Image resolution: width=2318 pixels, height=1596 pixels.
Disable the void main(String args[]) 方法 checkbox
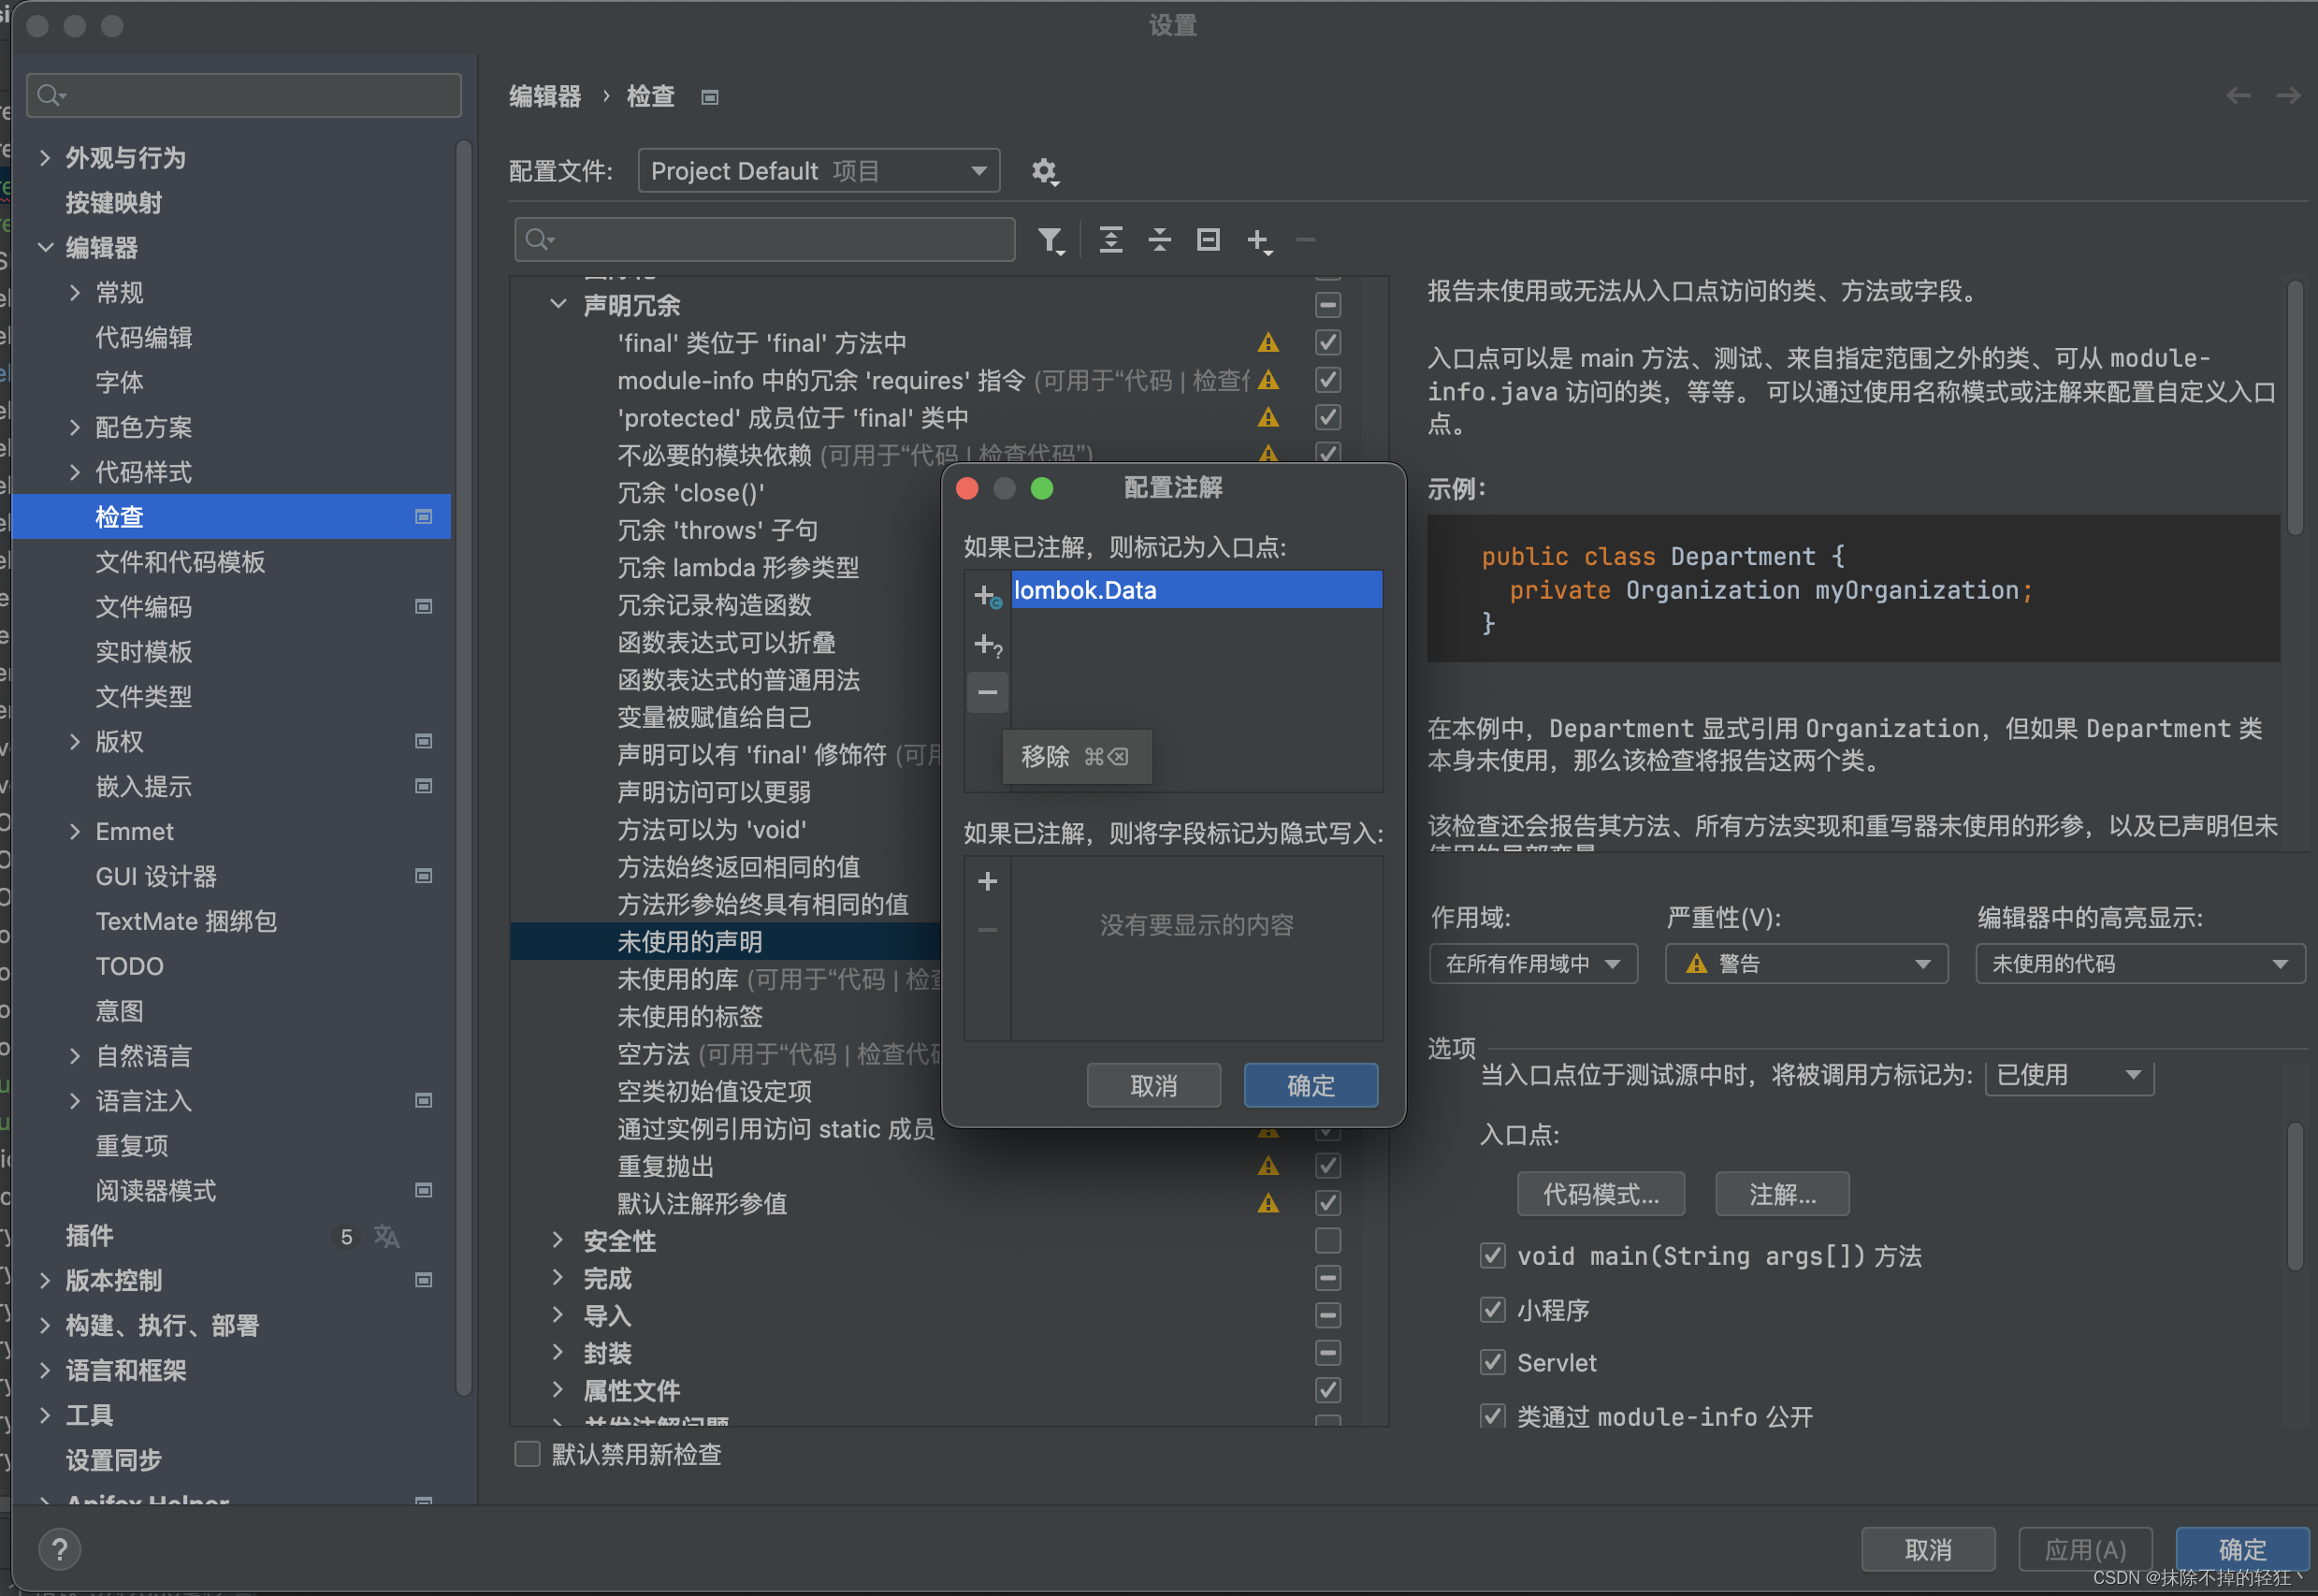point(1492,1256)
